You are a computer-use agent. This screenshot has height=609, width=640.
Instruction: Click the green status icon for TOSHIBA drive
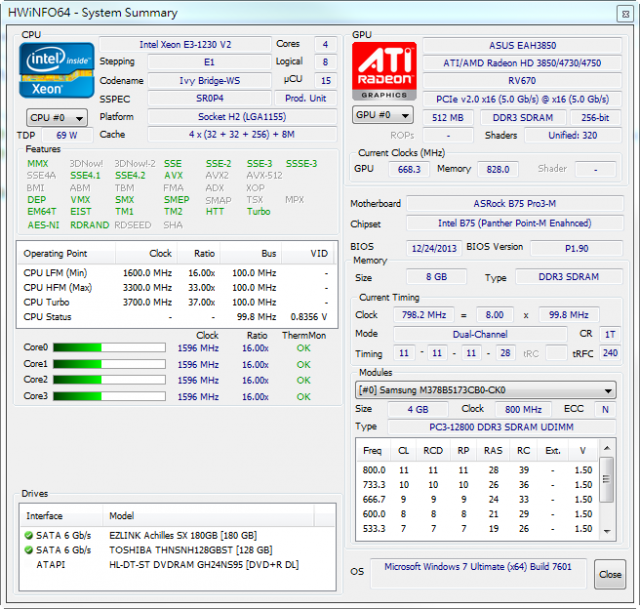(29, 550)
